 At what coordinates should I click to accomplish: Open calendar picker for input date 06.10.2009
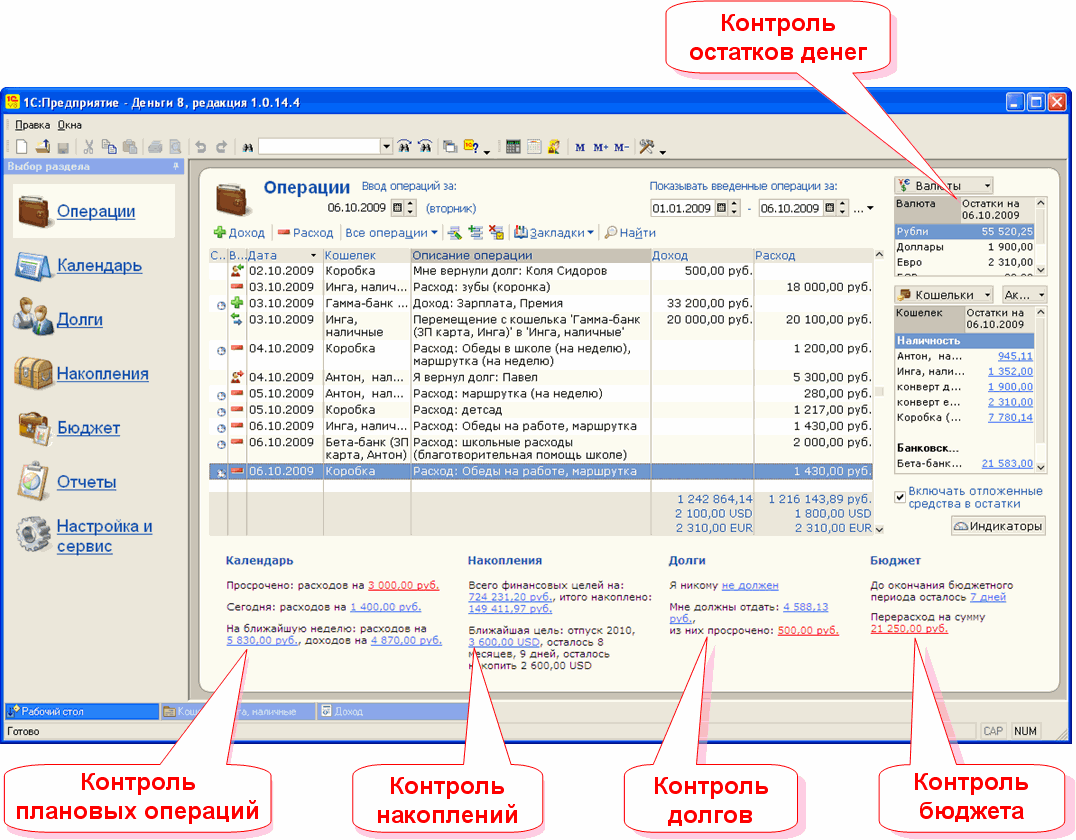tap(397, 207)
